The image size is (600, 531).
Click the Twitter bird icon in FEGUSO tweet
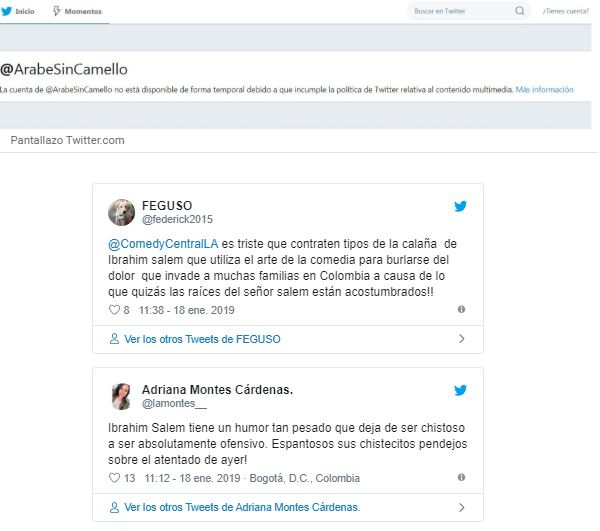[x=461, y=207]
